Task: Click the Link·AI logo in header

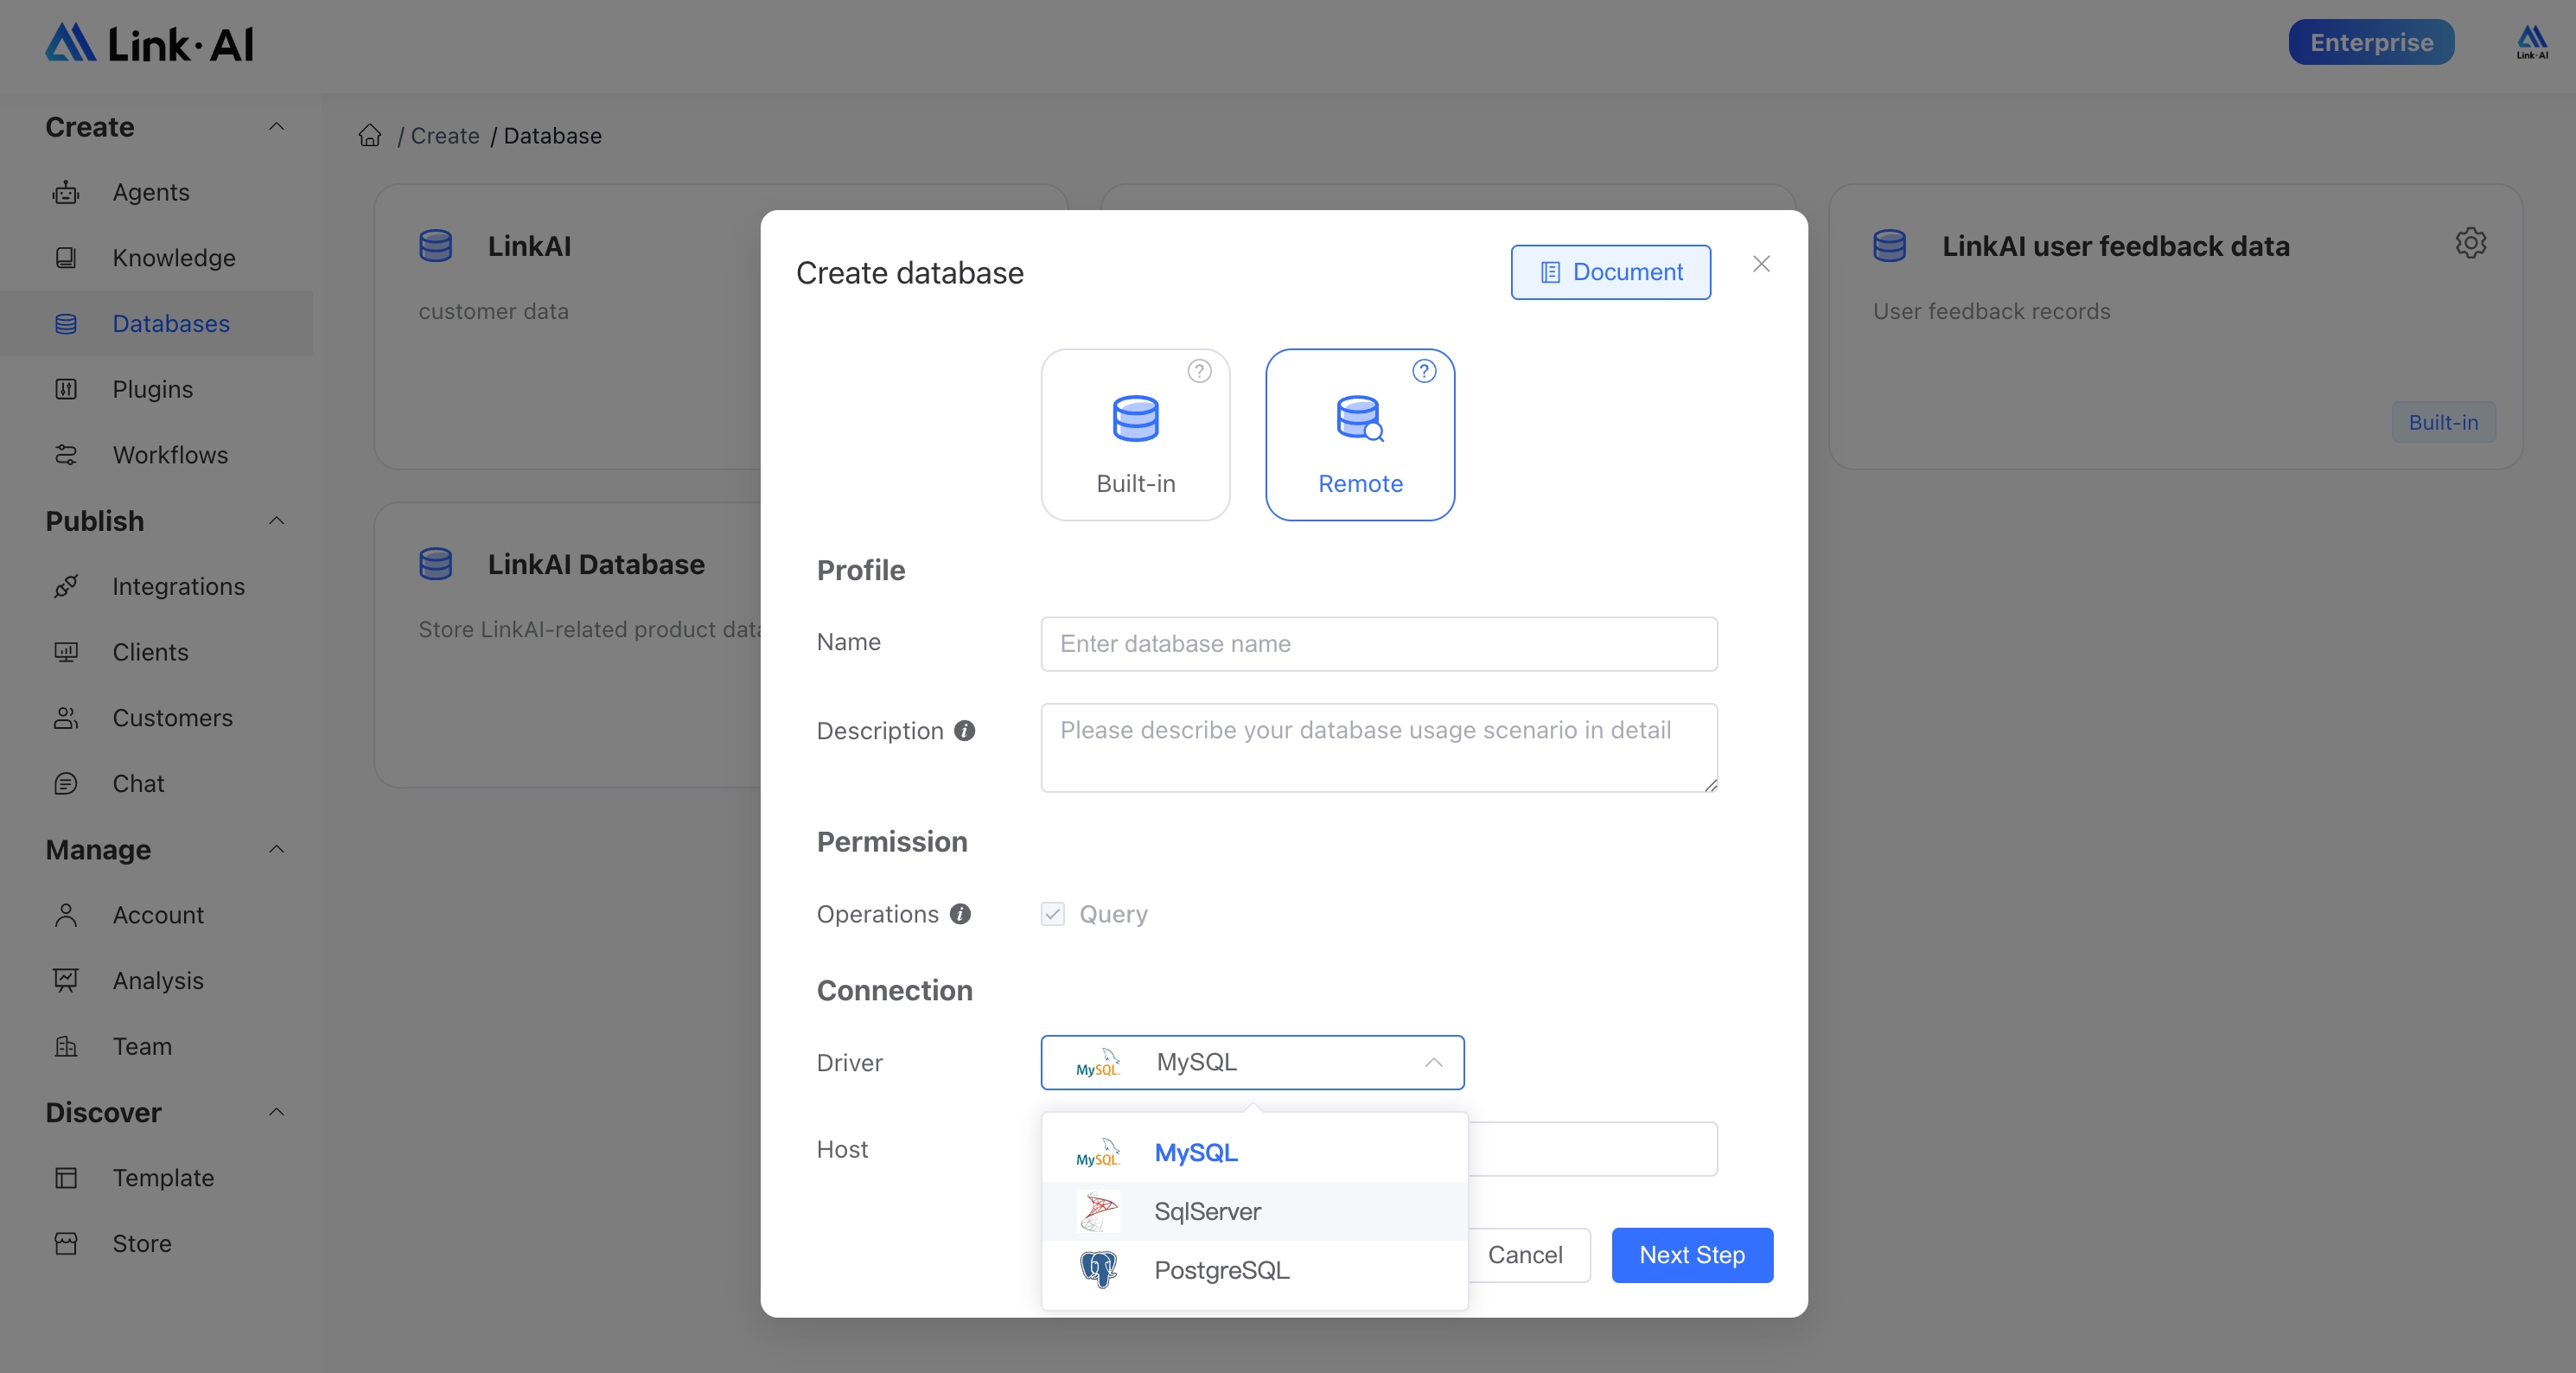Action: coord(149,43)
